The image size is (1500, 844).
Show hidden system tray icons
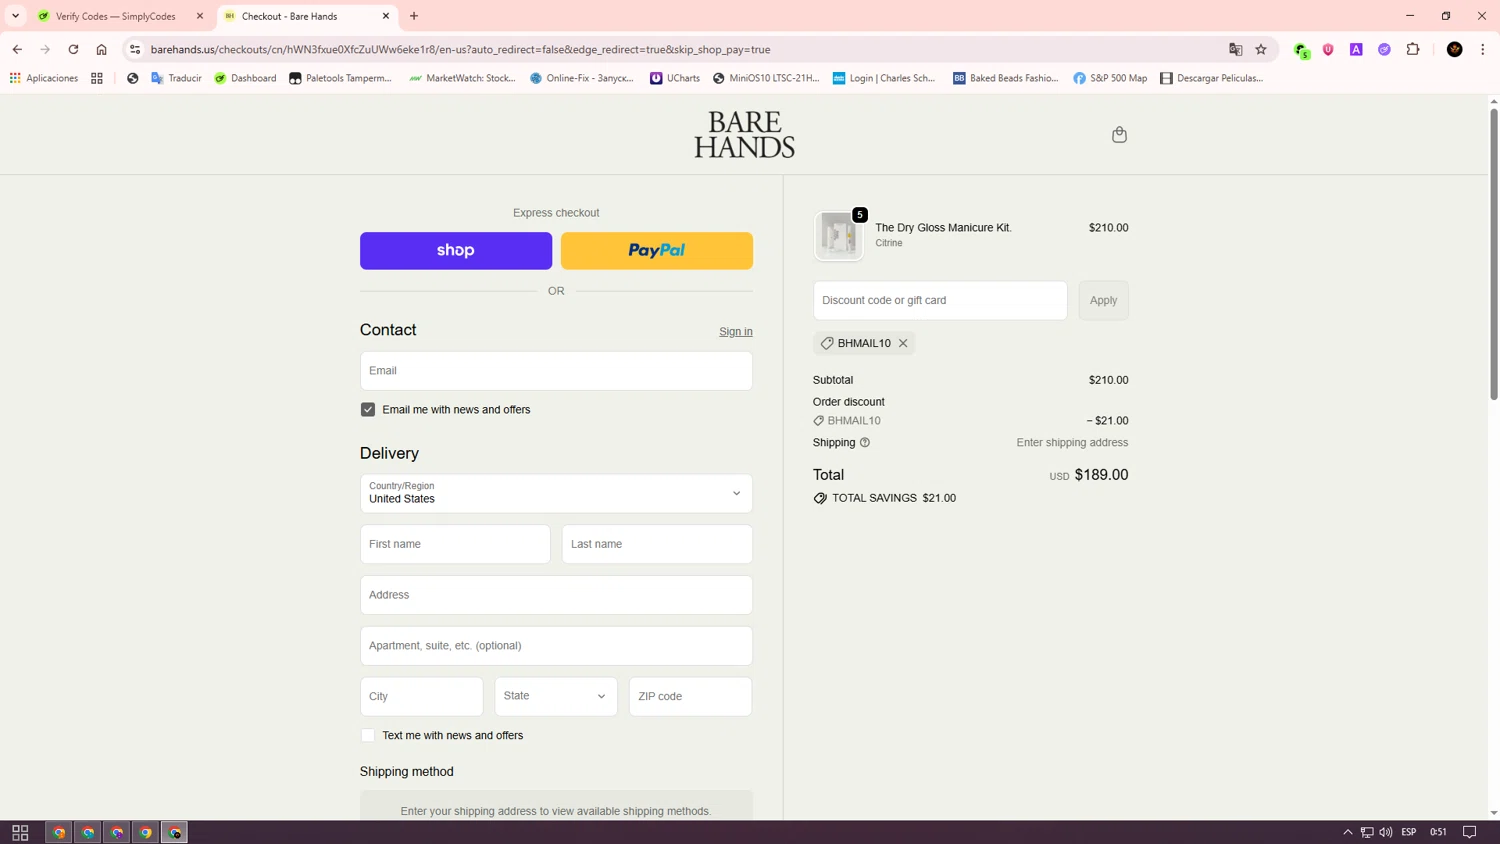coord(1347,832)
